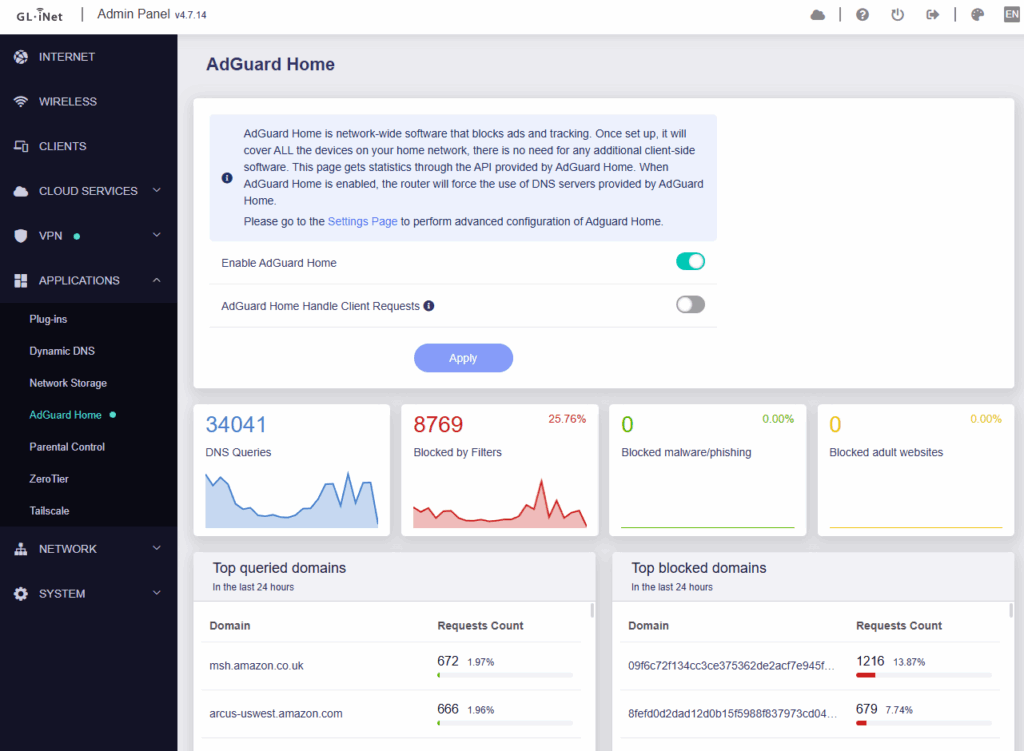Click info icon beside Handle Client Requests
The height and width of the screenshot is (751, 1024).
(429, 306)
